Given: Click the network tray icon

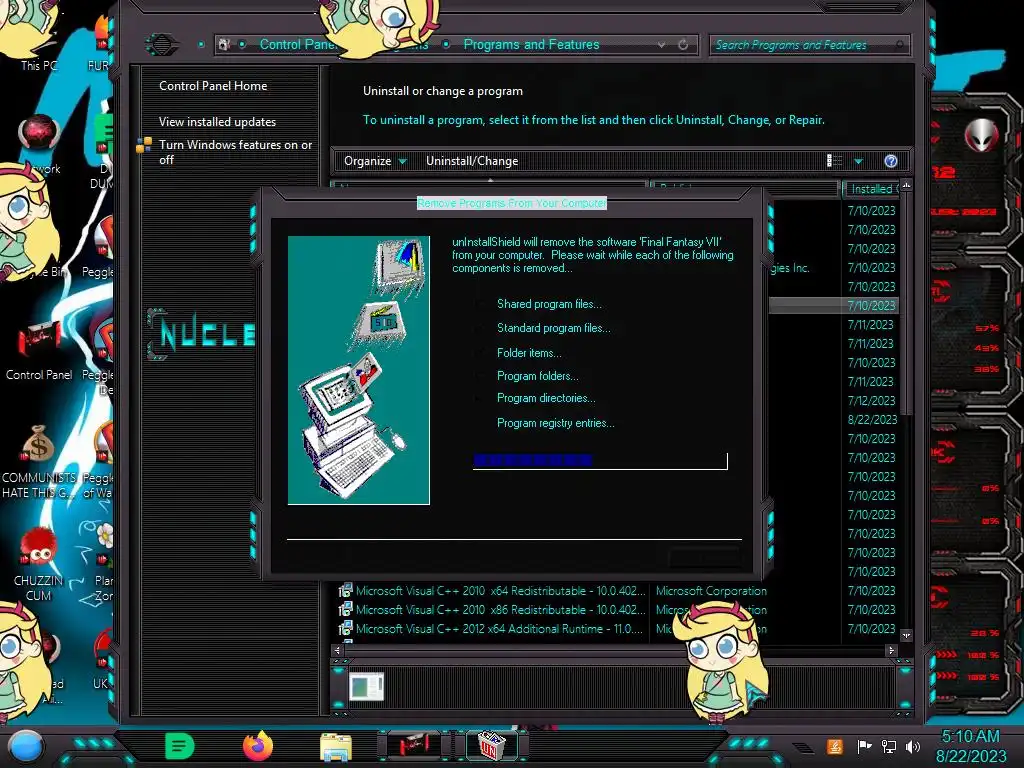Looking at the screenshot, I should pos(889,746).
